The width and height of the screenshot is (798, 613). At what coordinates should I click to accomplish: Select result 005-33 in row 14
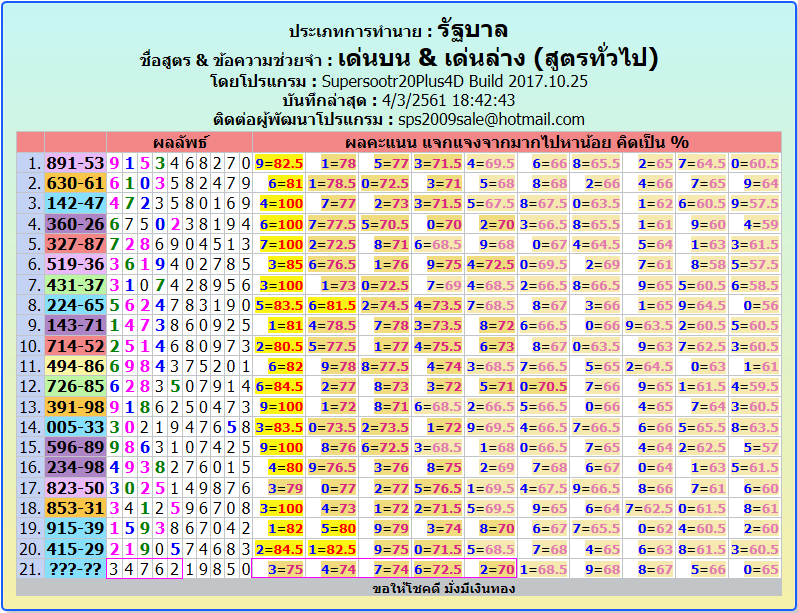click(x=75, y=426)
